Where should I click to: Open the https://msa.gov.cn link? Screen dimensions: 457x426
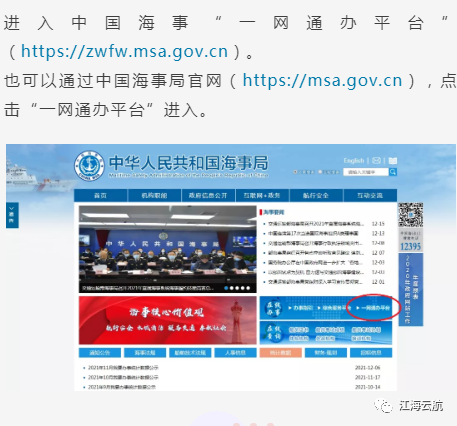(322, 81)
